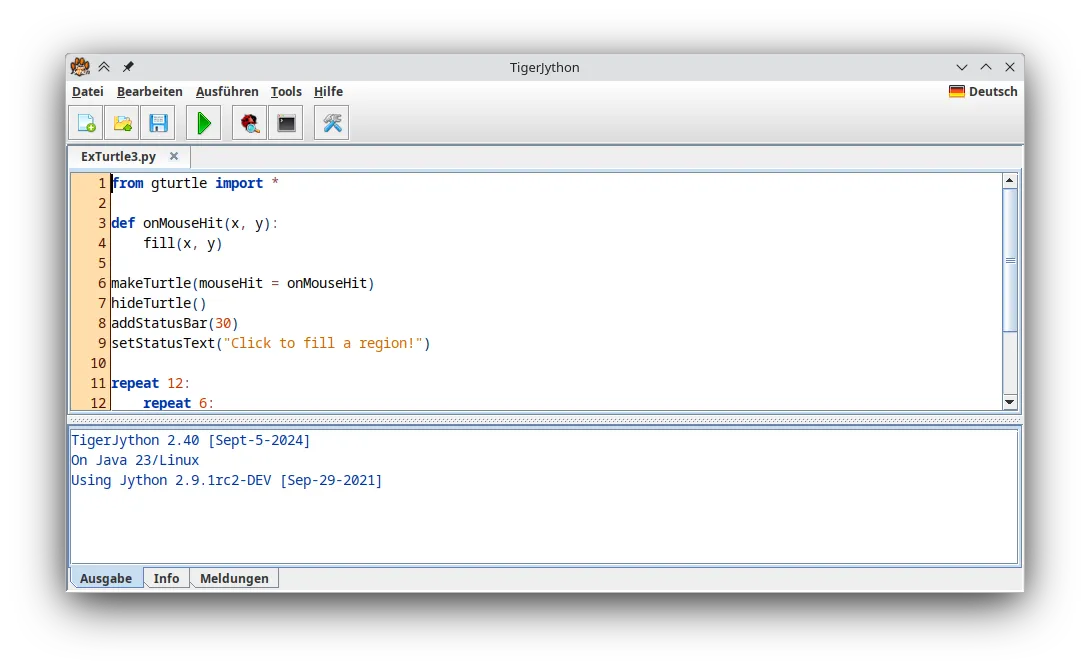Click 'repeat 6:' code line

179,403
